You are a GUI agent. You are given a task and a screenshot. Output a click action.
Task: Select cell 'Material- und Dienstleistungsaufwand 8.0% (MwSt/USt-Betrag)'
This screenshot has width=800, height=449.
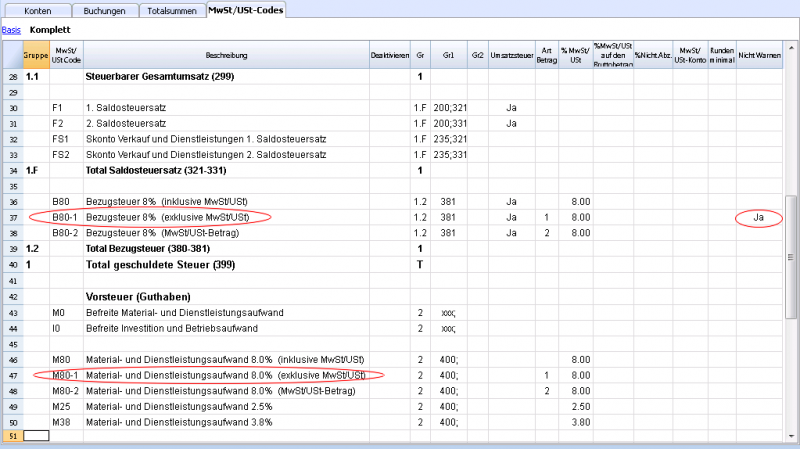(227, 391)
